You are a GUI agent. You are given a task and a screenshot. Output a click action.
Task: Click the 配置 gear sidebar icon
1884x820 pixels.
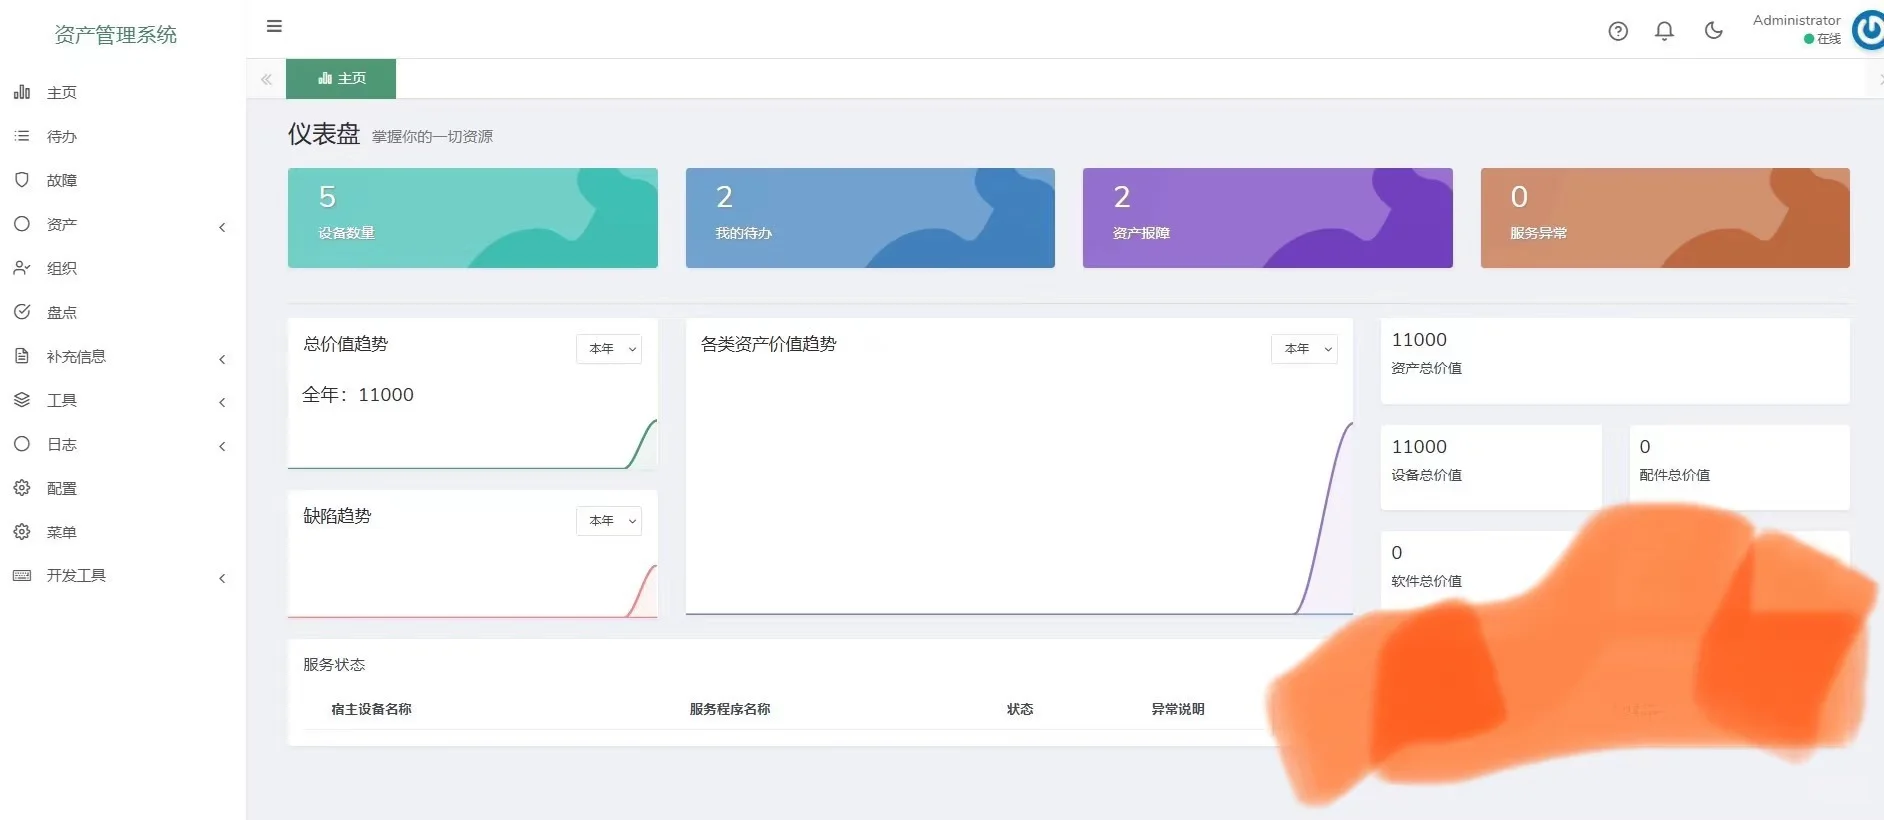point(22,488)
